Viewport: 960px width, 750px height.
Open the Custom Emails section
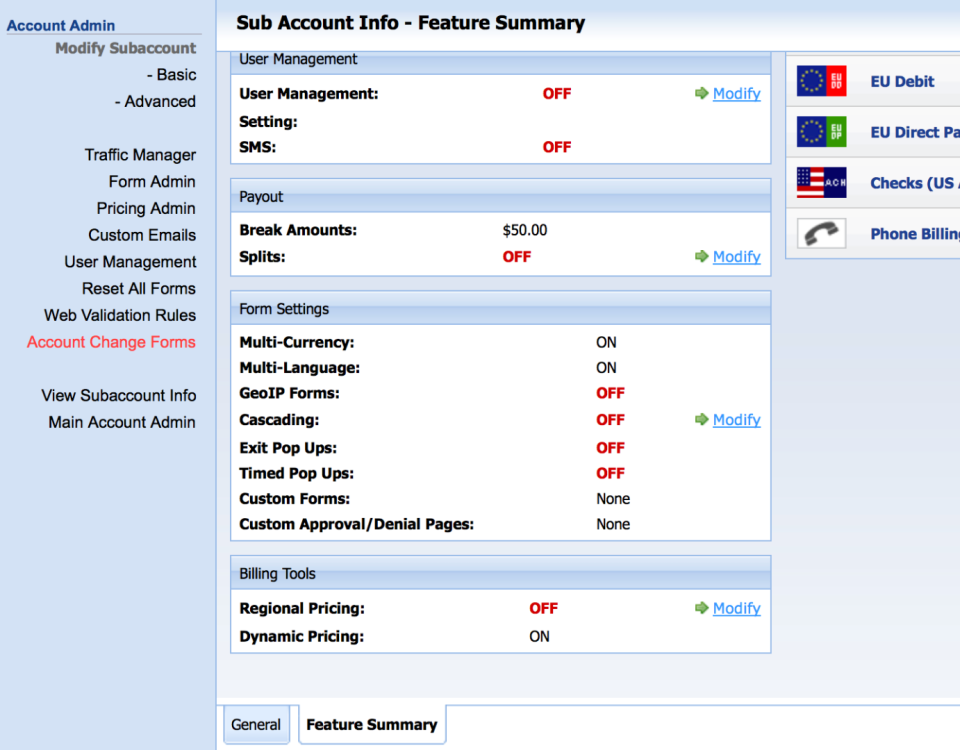(x=143, y=235)
